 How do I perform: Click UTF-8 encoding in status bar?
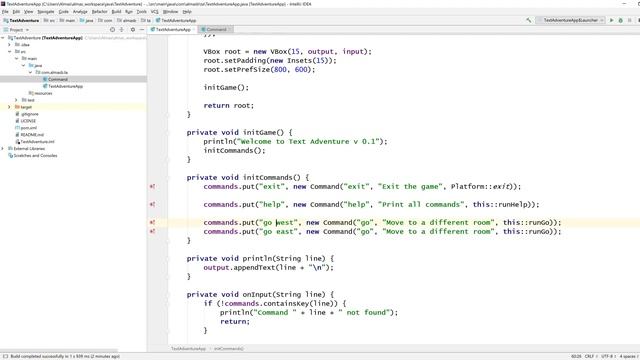[607, 356]
